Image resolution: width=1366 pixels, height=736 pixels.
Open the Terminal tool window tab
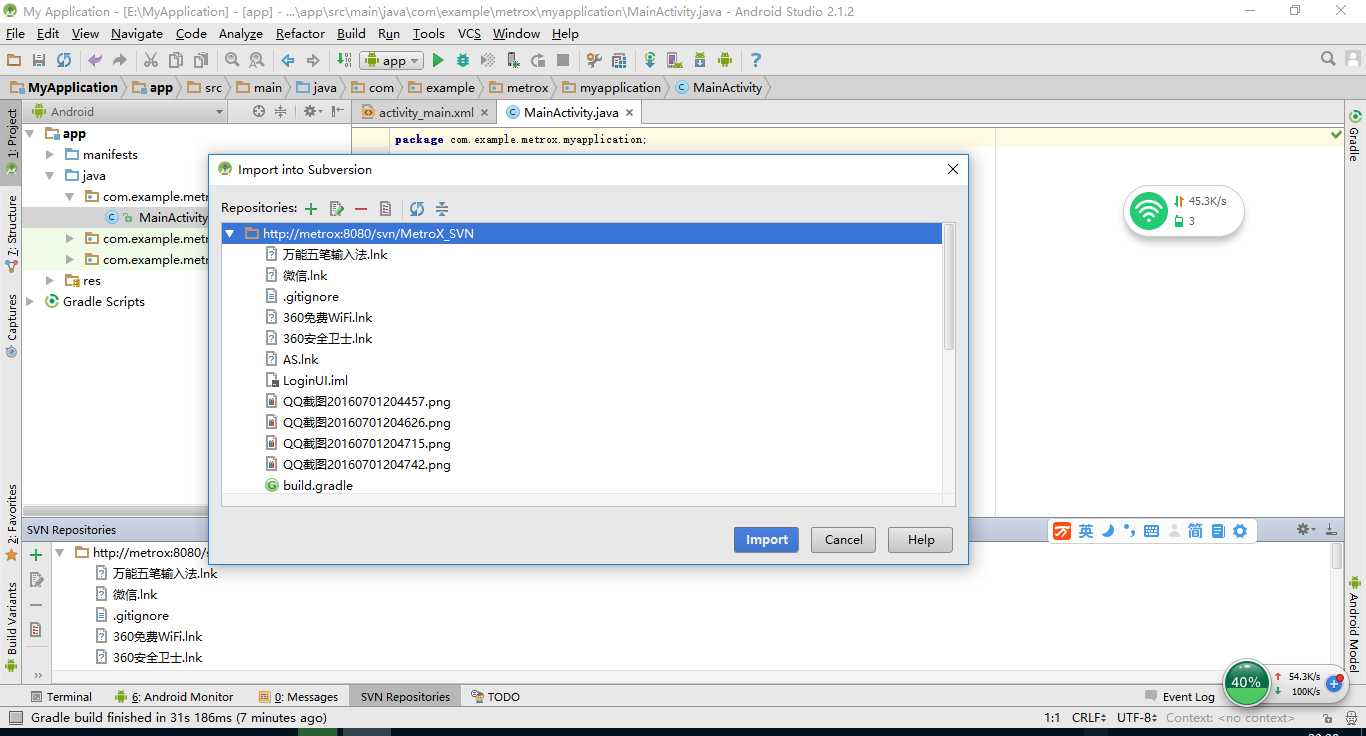[x=61, y=696]
